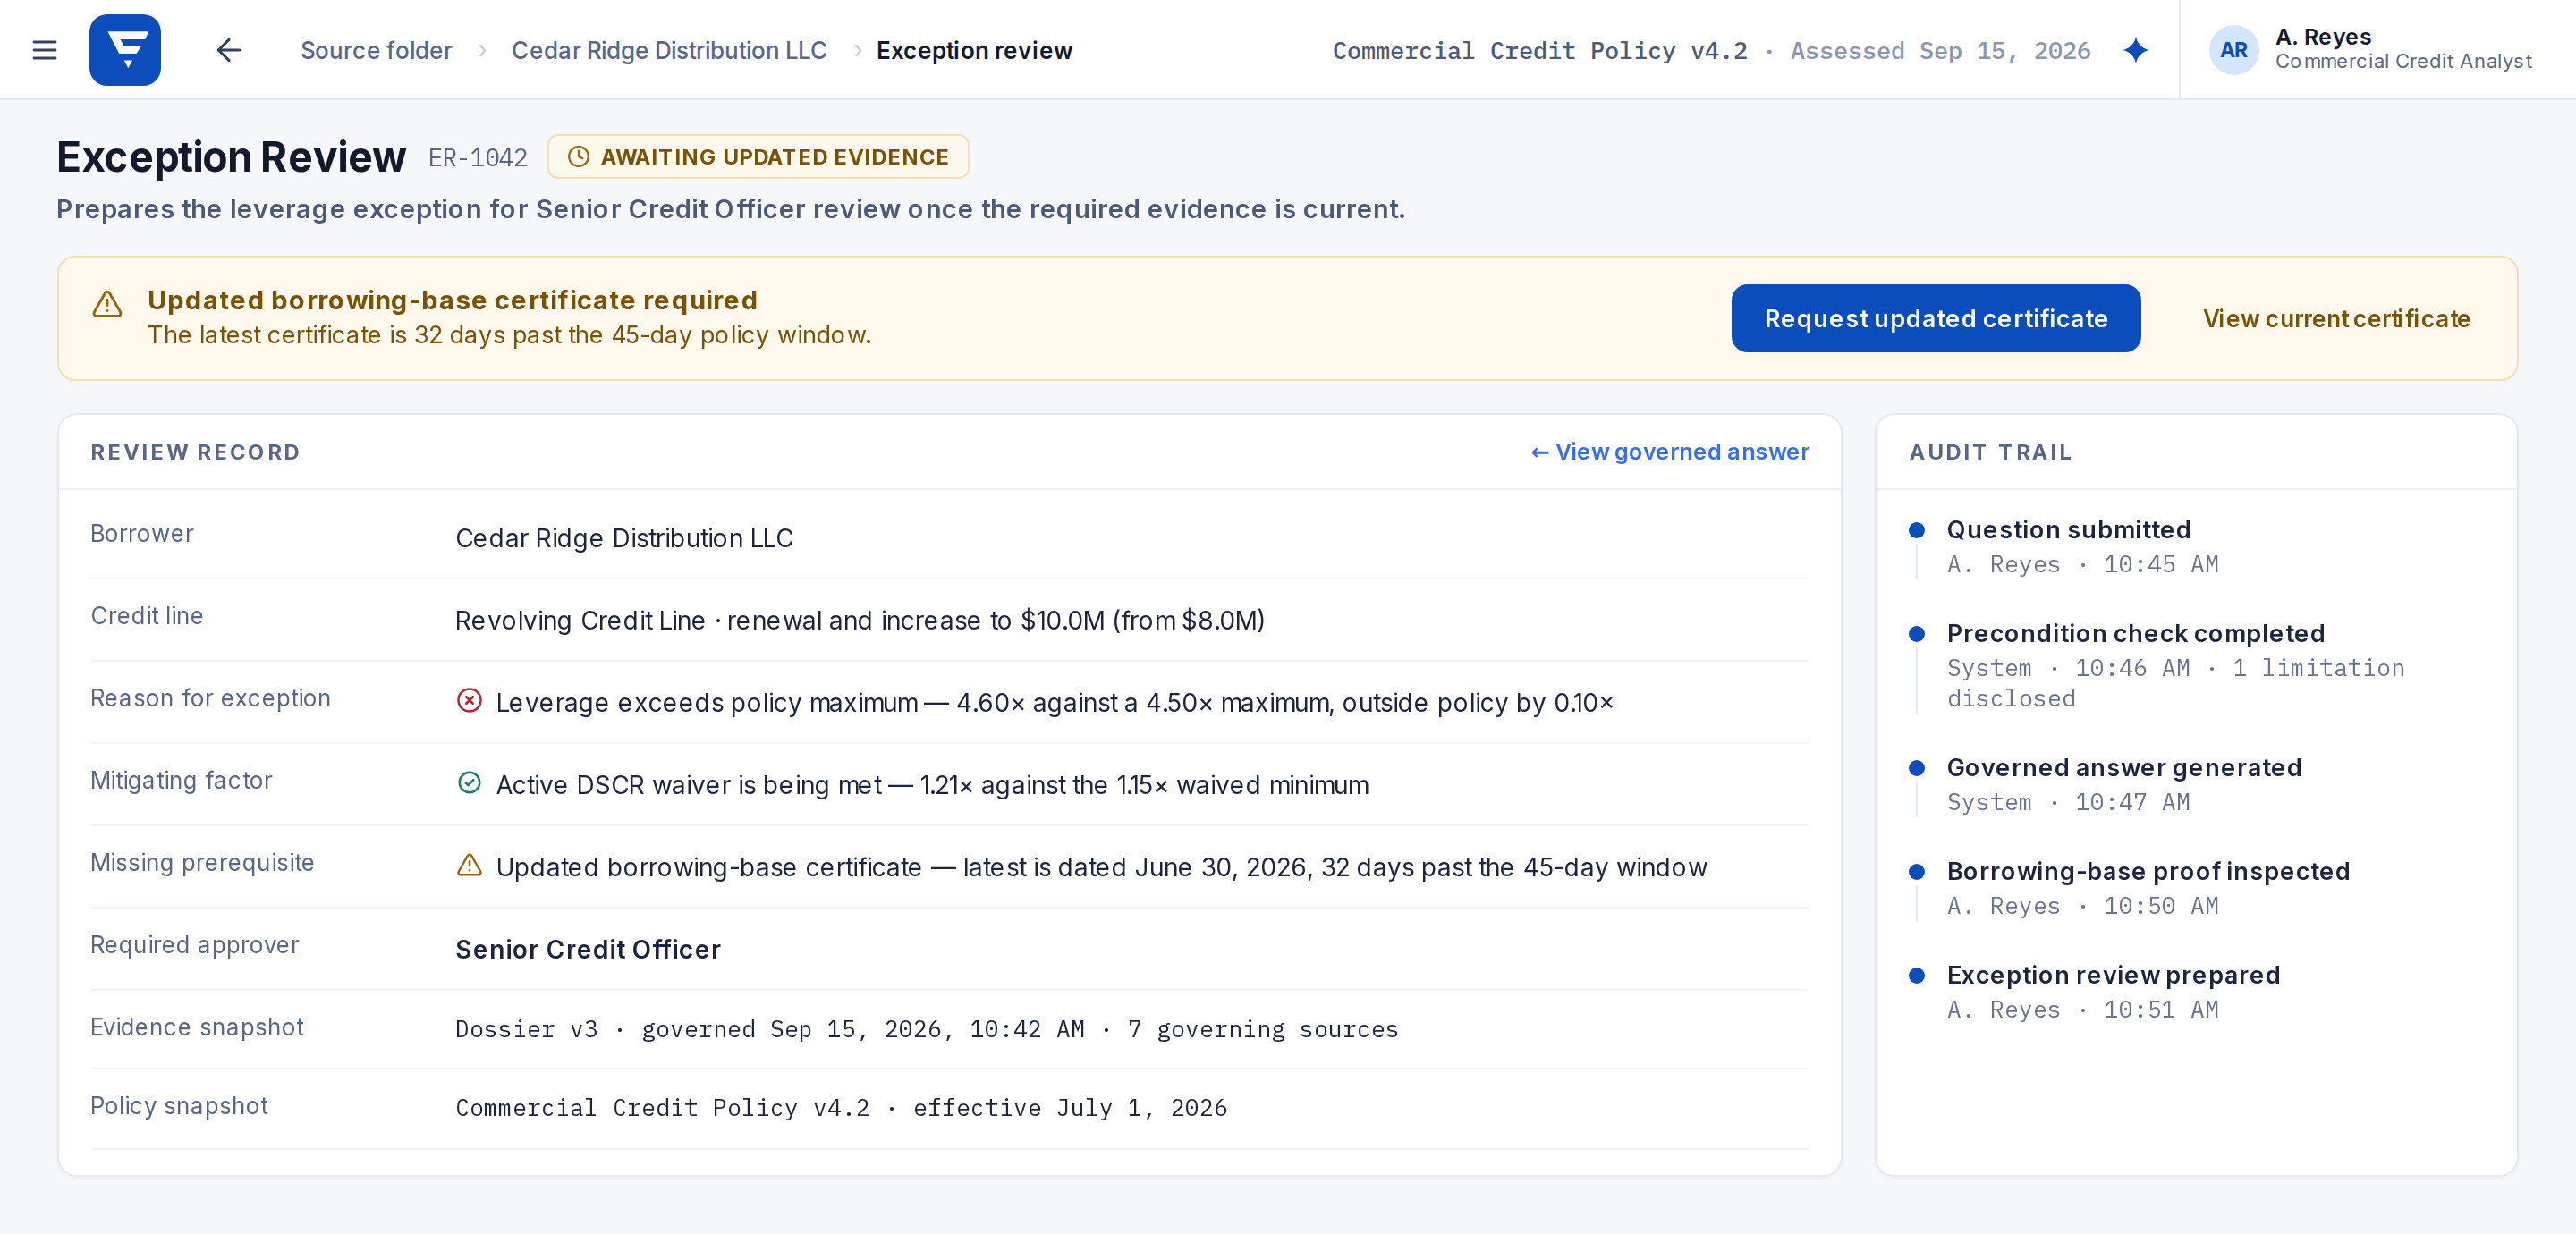2576x1234 pixels.
Task: Click the Governed answer generated entry
Action: point(2123,784)
